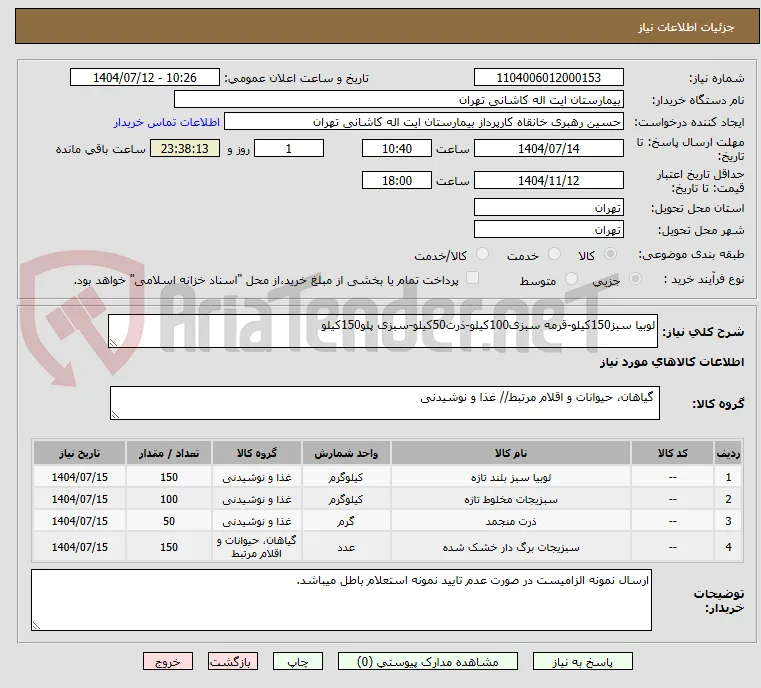Image resolution: width=761 pixels, height=688 pixels.
Task: Click unit عدد in row 4
Action: pyautogui.click(x=346, y=547)
